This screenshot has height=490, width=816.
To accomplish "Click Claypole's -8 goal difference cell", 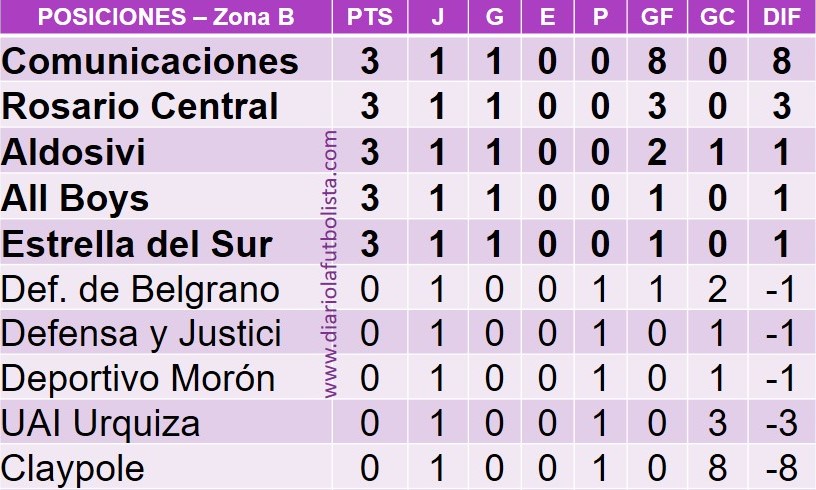I will [780, 467].
